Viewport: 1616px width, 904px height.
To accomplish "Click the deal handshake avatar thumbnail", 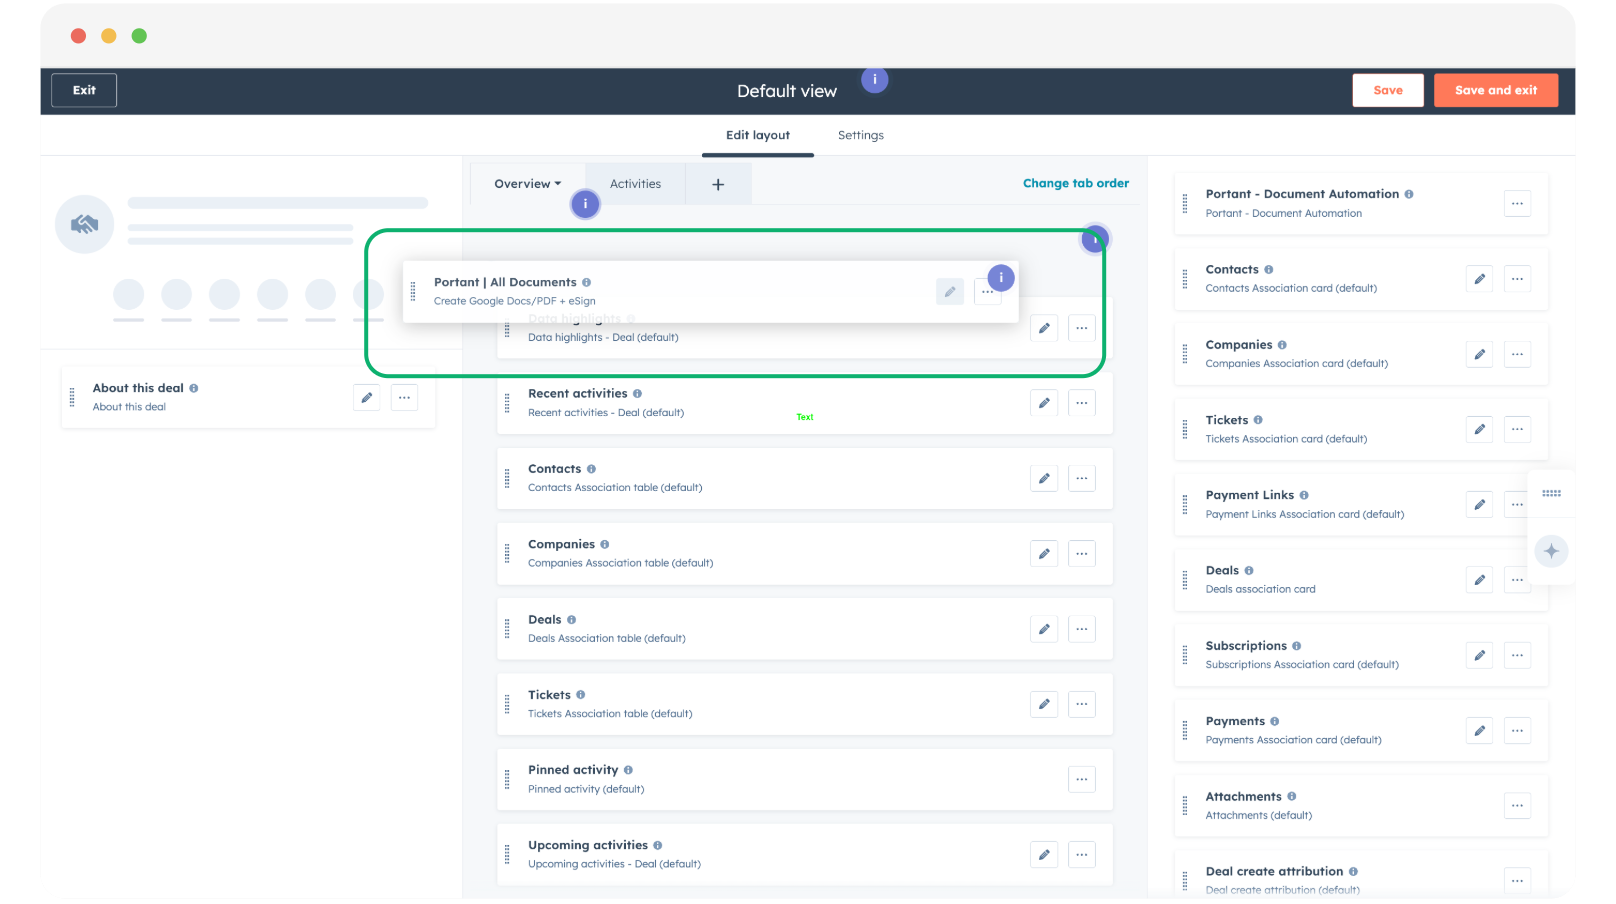I will pyautogui.click(x=84, y=224).
